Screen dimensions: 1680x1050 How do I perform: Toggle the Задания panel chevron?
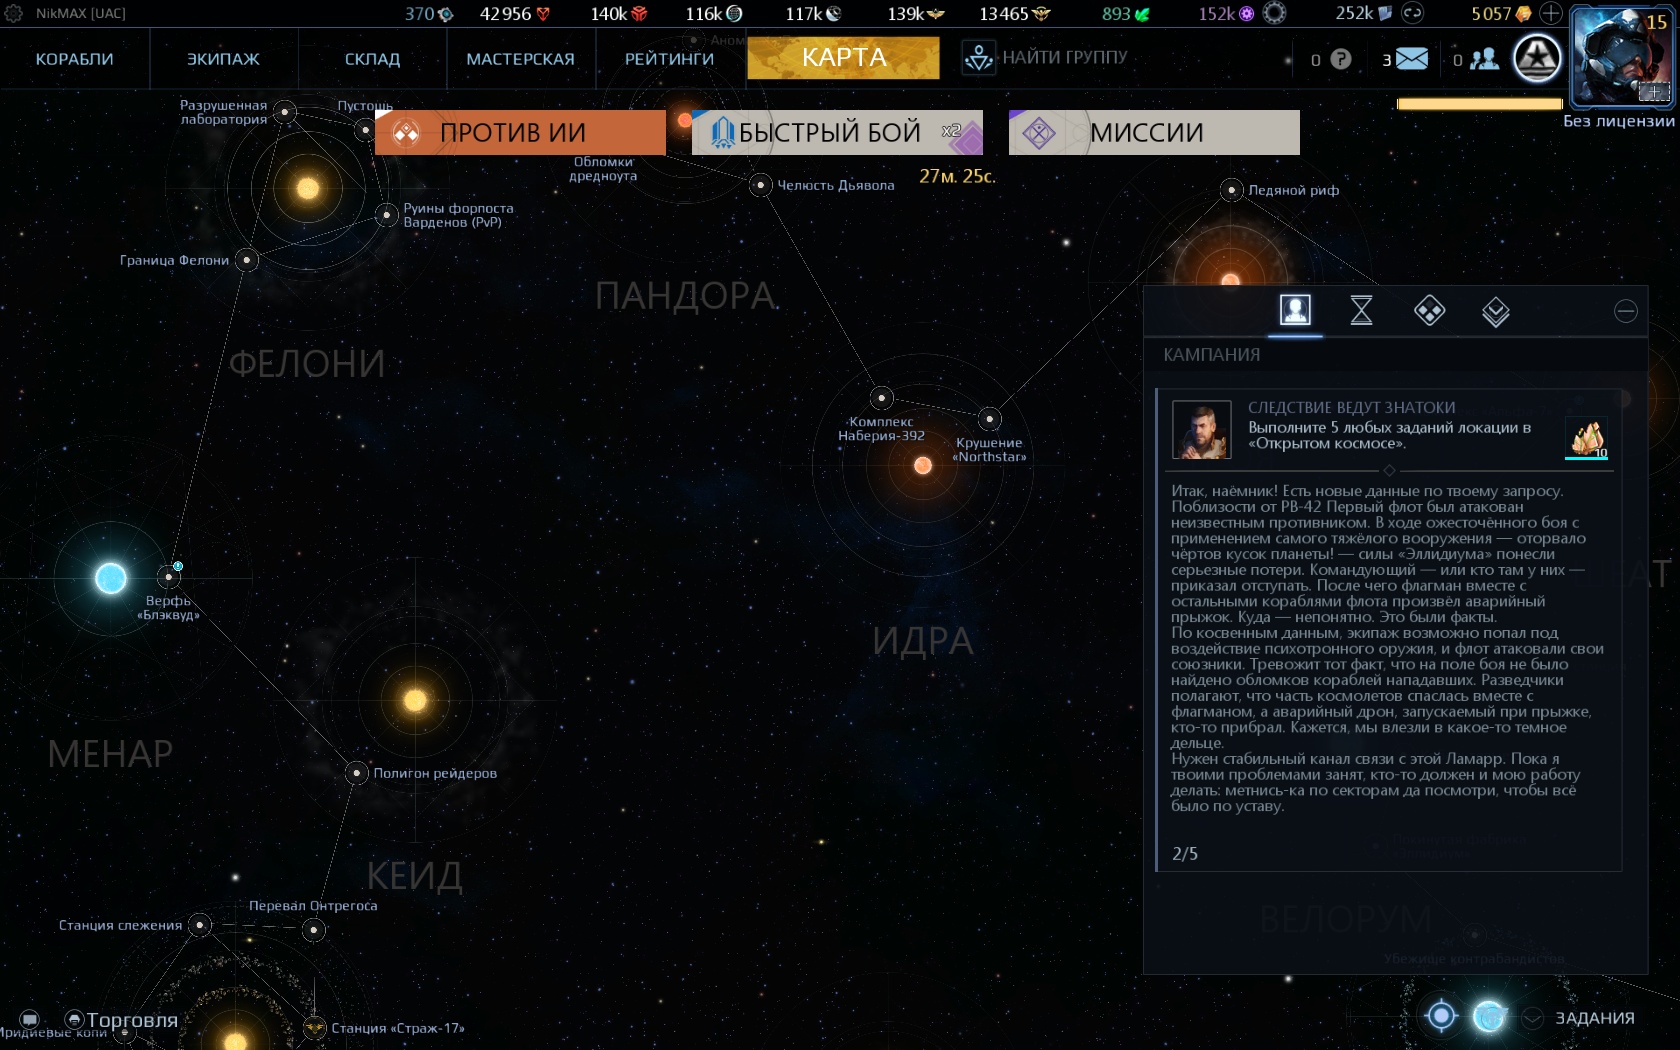[1533, 1018]
